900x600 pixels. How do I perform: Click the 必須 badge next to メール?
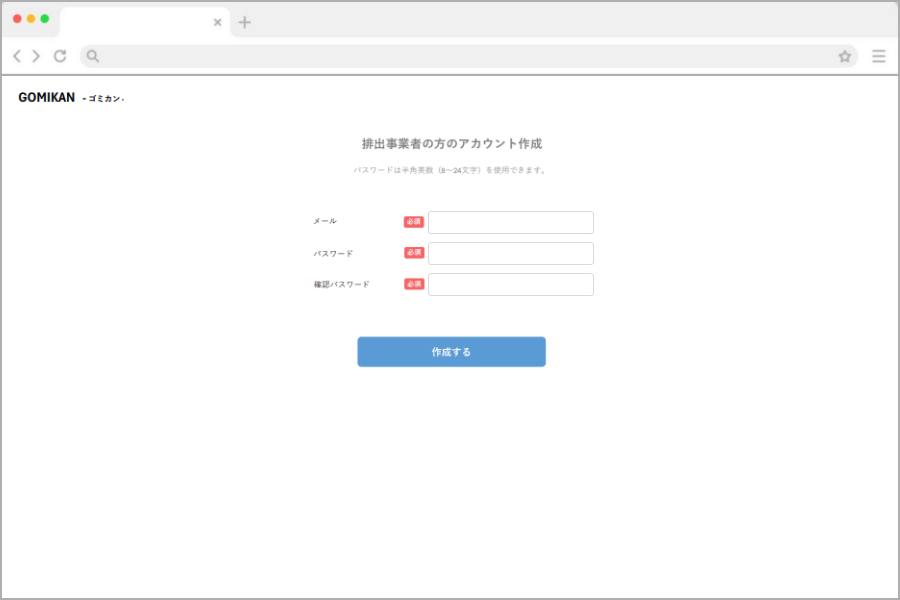coord(414,221)
